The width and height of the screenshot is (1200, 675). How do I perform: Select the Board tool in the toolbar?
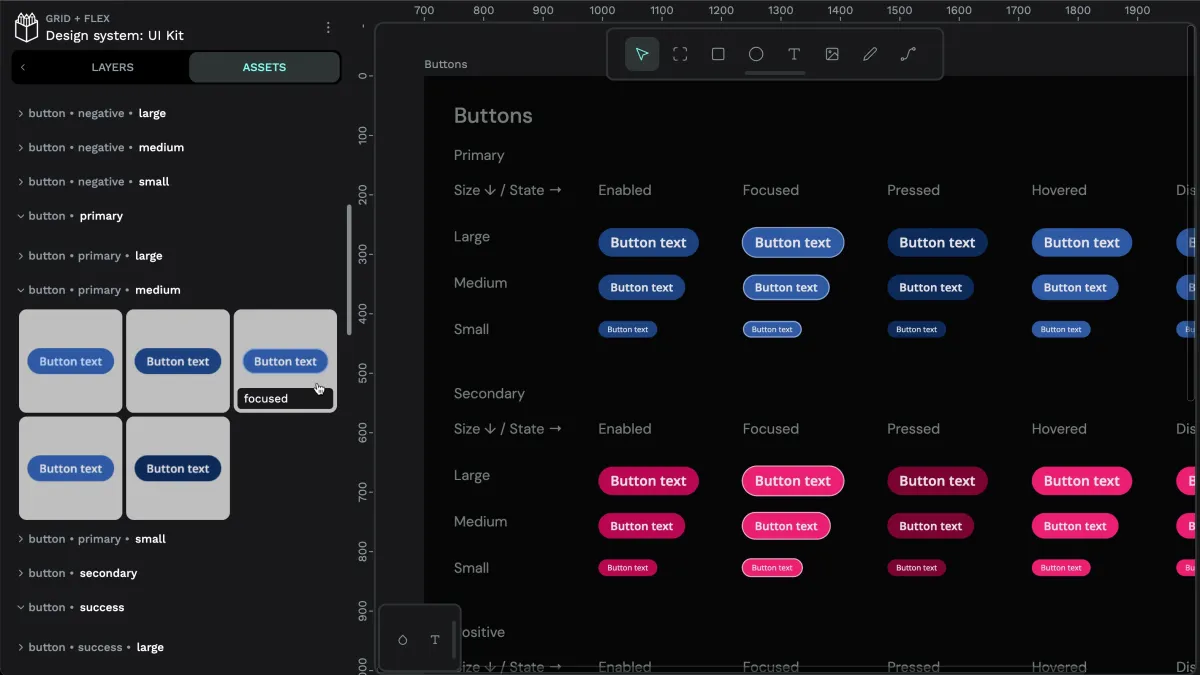point(680,54)
